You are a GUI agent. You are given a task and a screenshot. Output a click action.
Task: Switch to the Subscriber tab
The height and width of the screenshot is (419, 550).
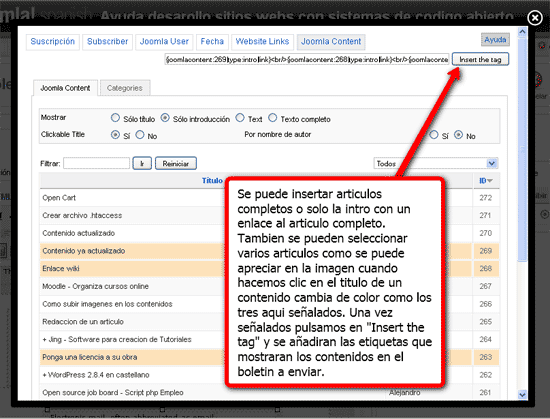(107, 42)
